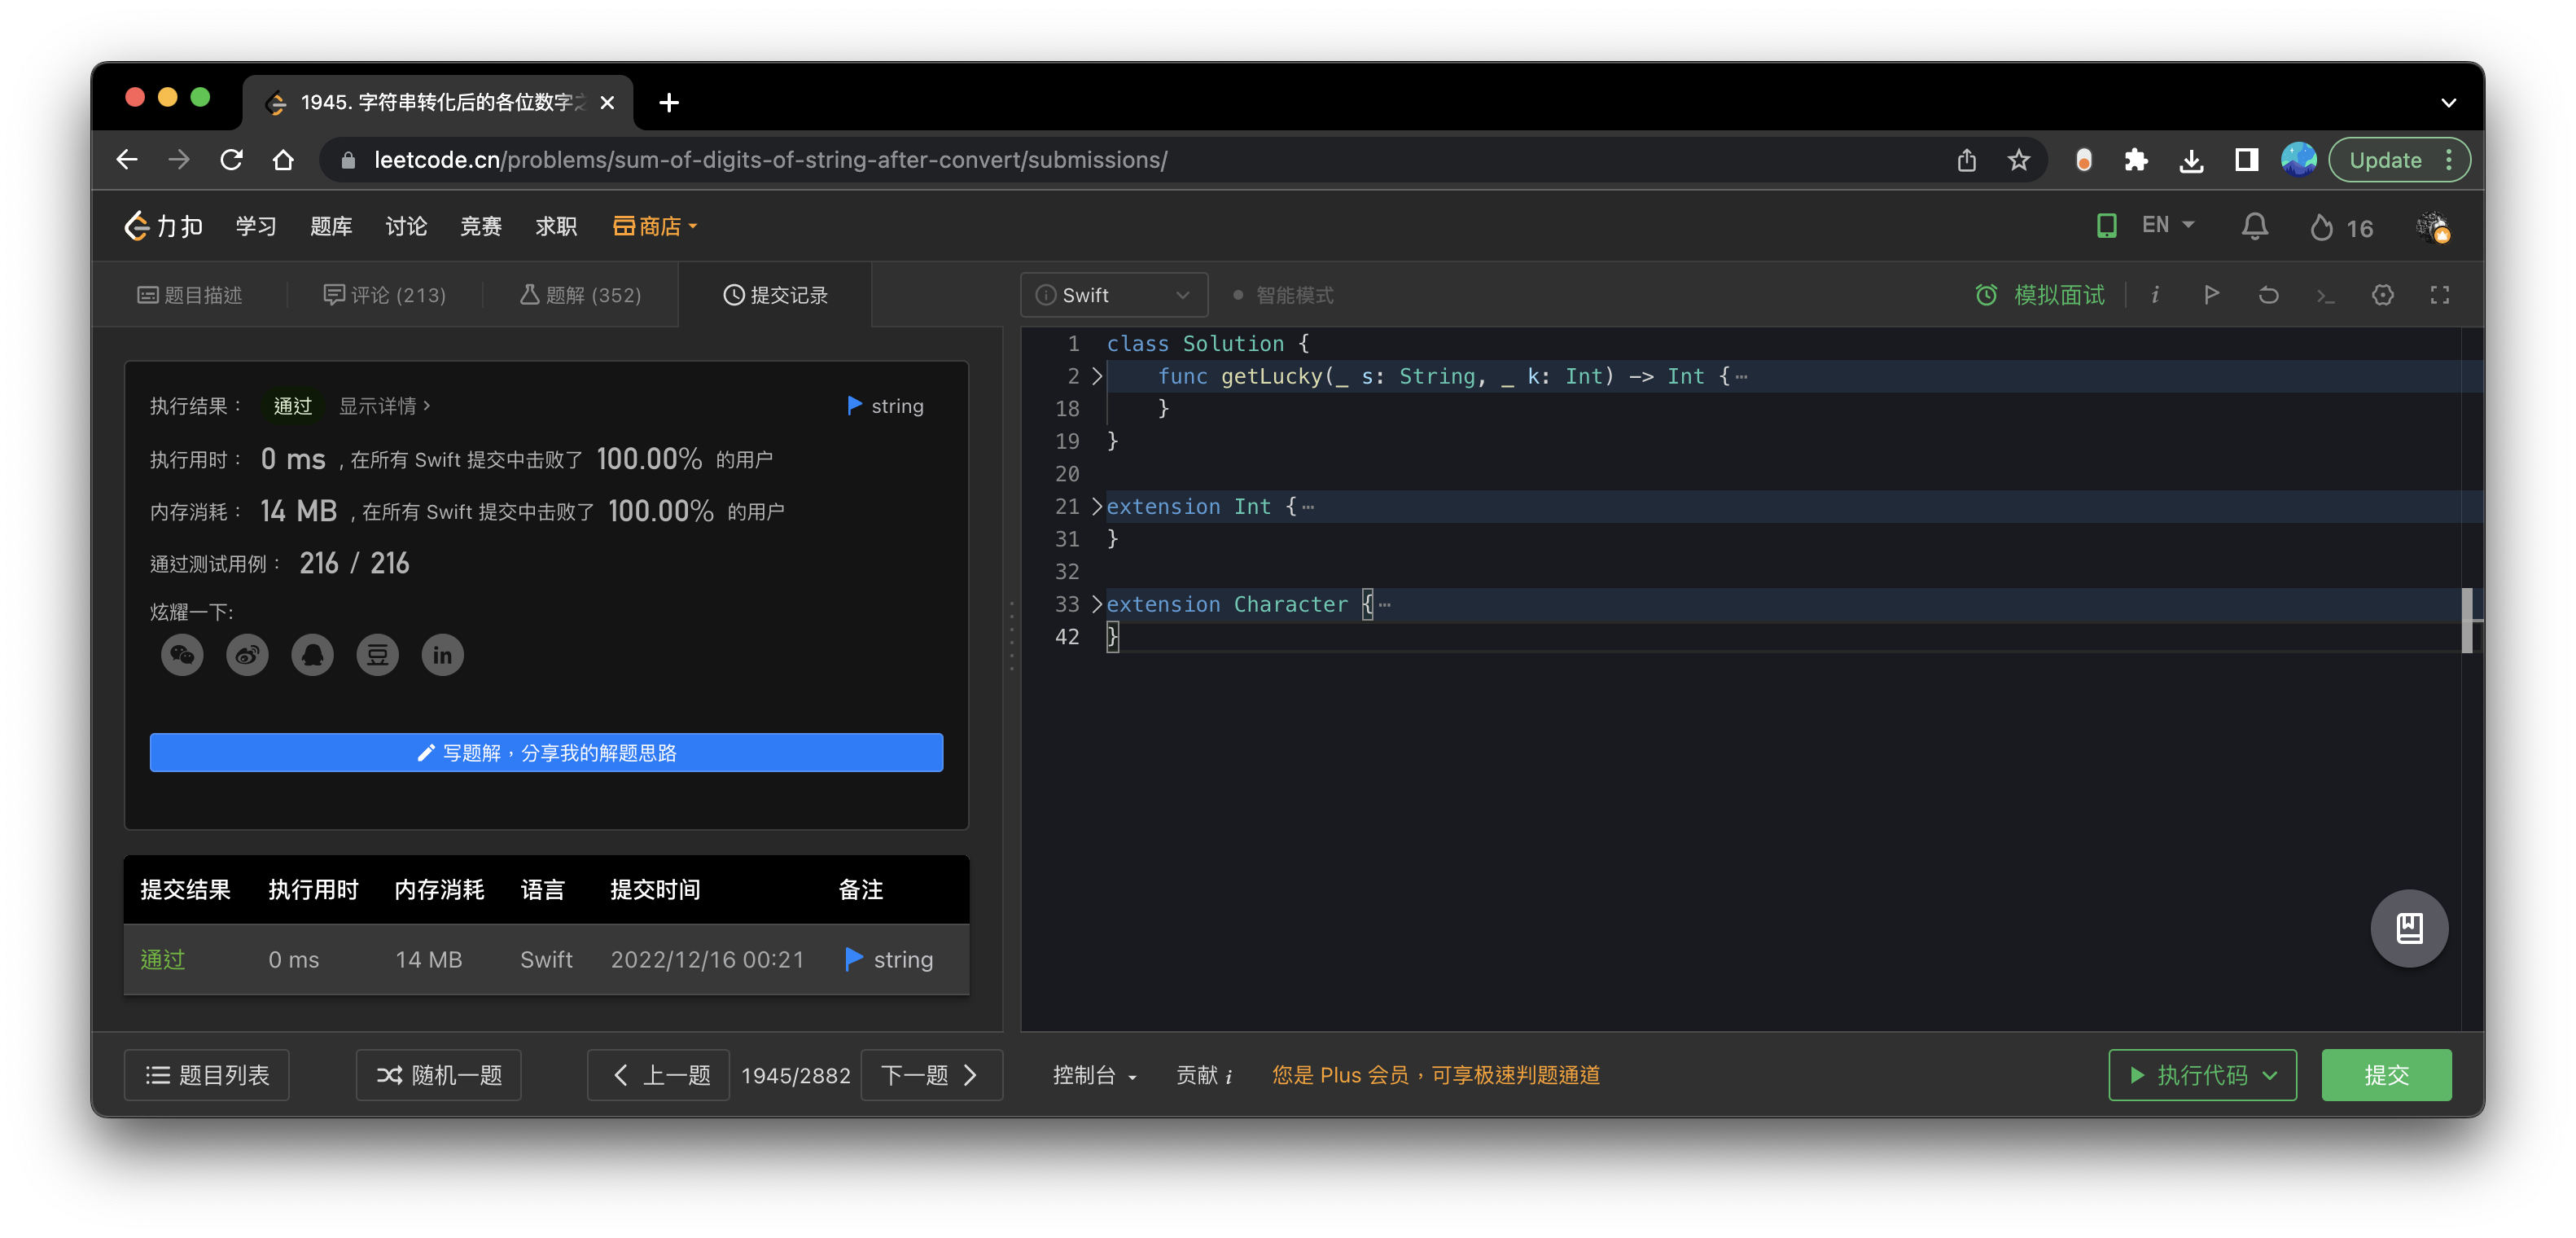The image size is (2576, 1238).
Task: Expand folded getLucky function at line 2
Action: [x=1097, y=376]
